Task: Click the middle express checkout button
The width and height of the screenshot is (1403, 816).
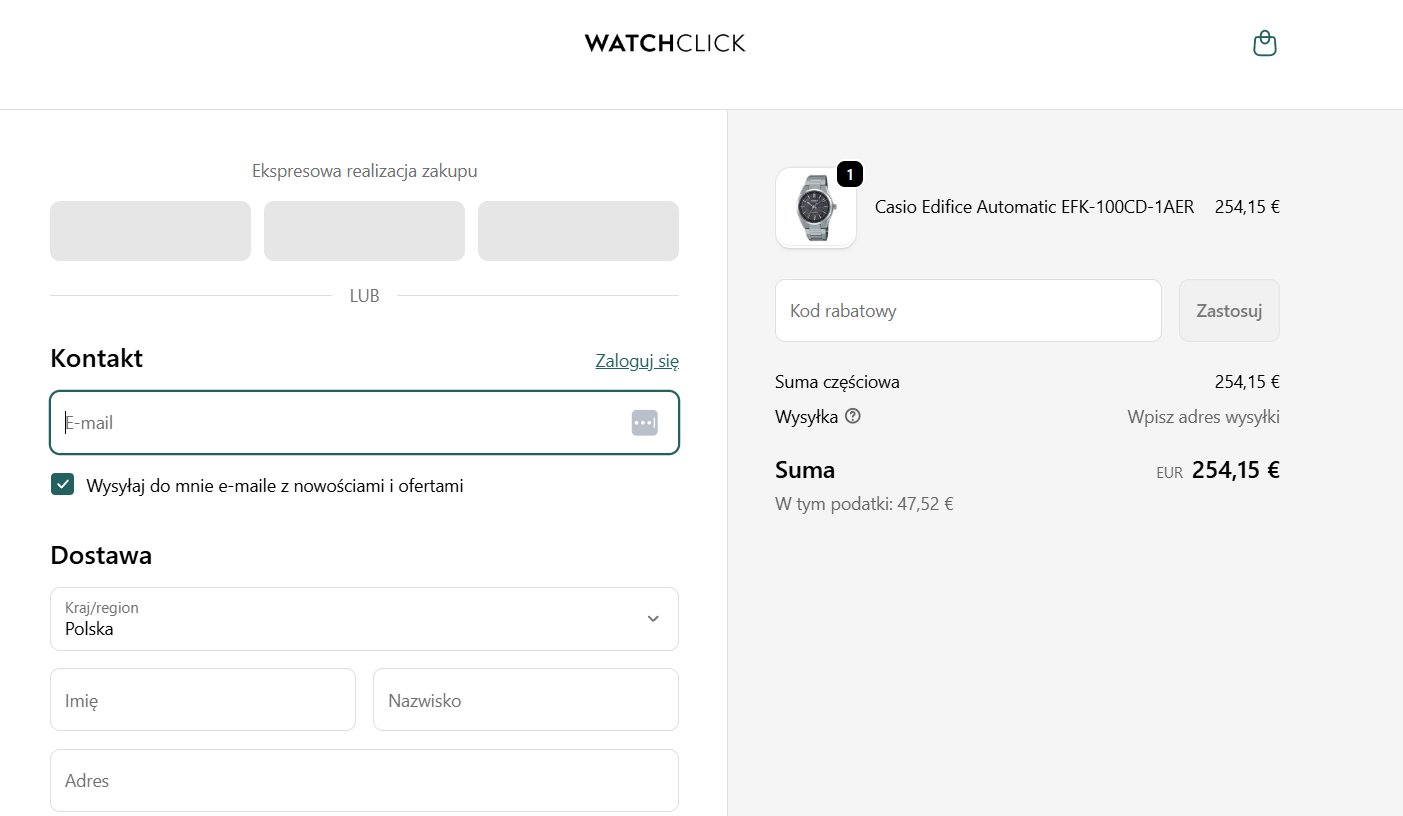Action: [x=364, y=230]
